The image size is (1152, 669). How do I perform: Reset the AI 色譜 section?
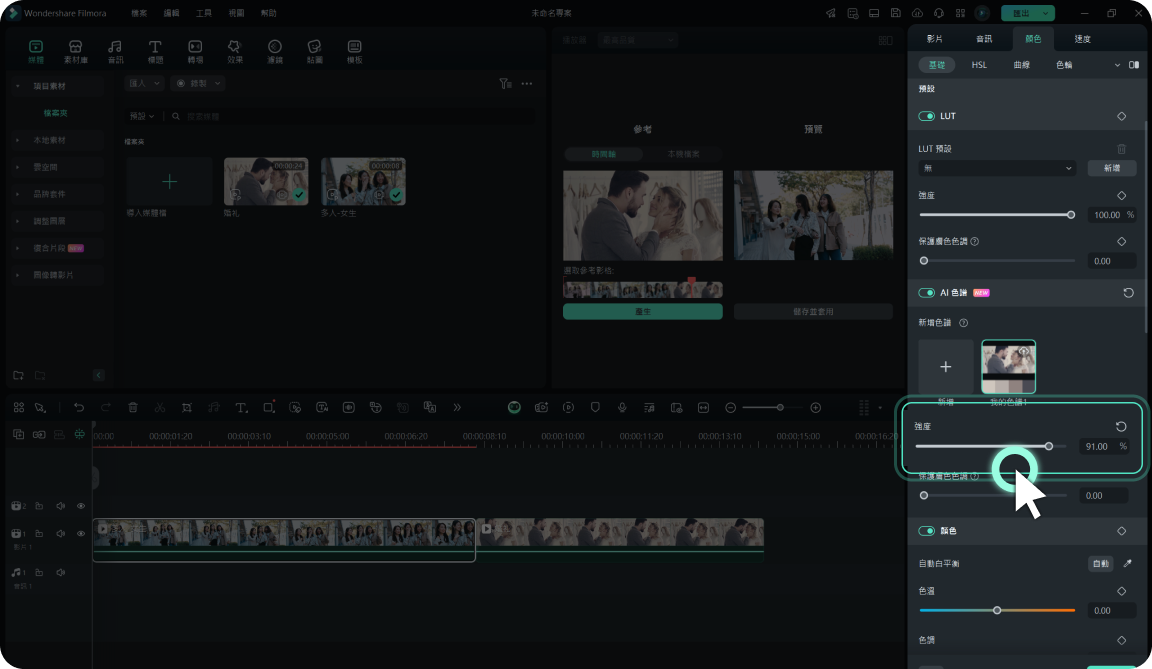1128,293
